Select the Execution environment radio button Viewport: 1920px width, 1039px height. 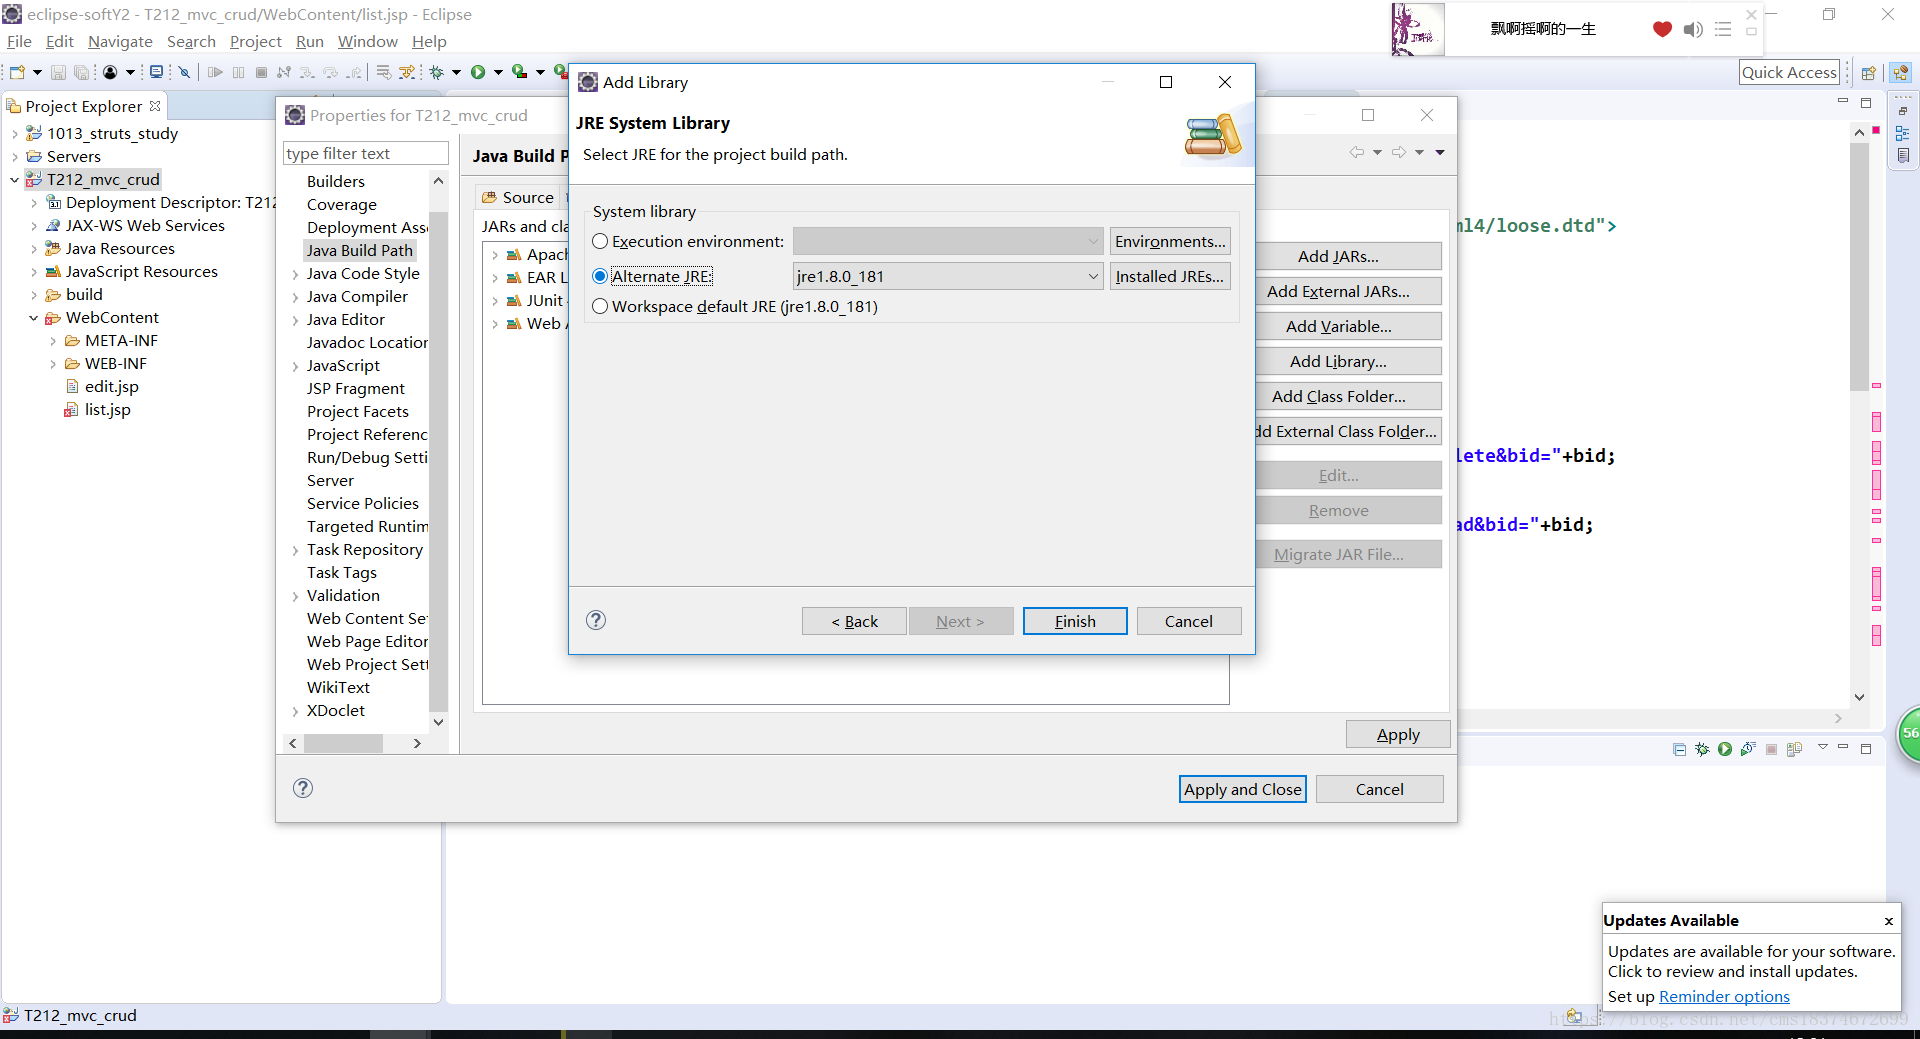coord(600,241)
